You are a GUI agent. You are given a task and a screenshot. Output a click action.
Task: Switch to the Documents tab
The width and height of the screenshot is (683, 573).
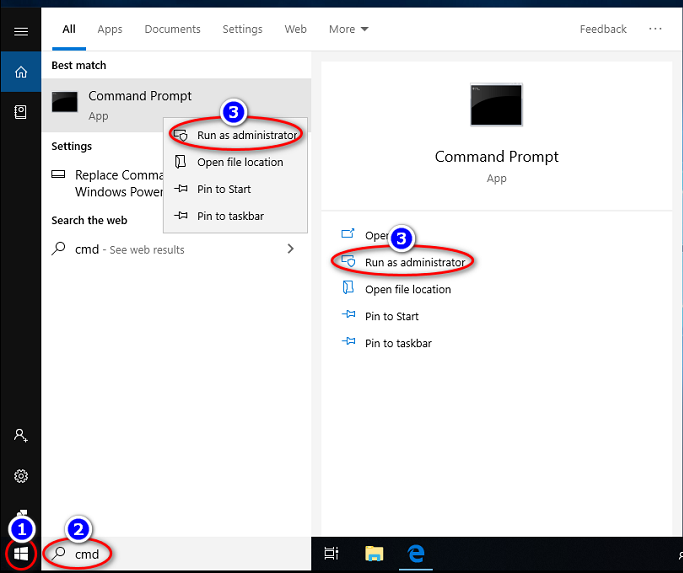tap(172, 29)
